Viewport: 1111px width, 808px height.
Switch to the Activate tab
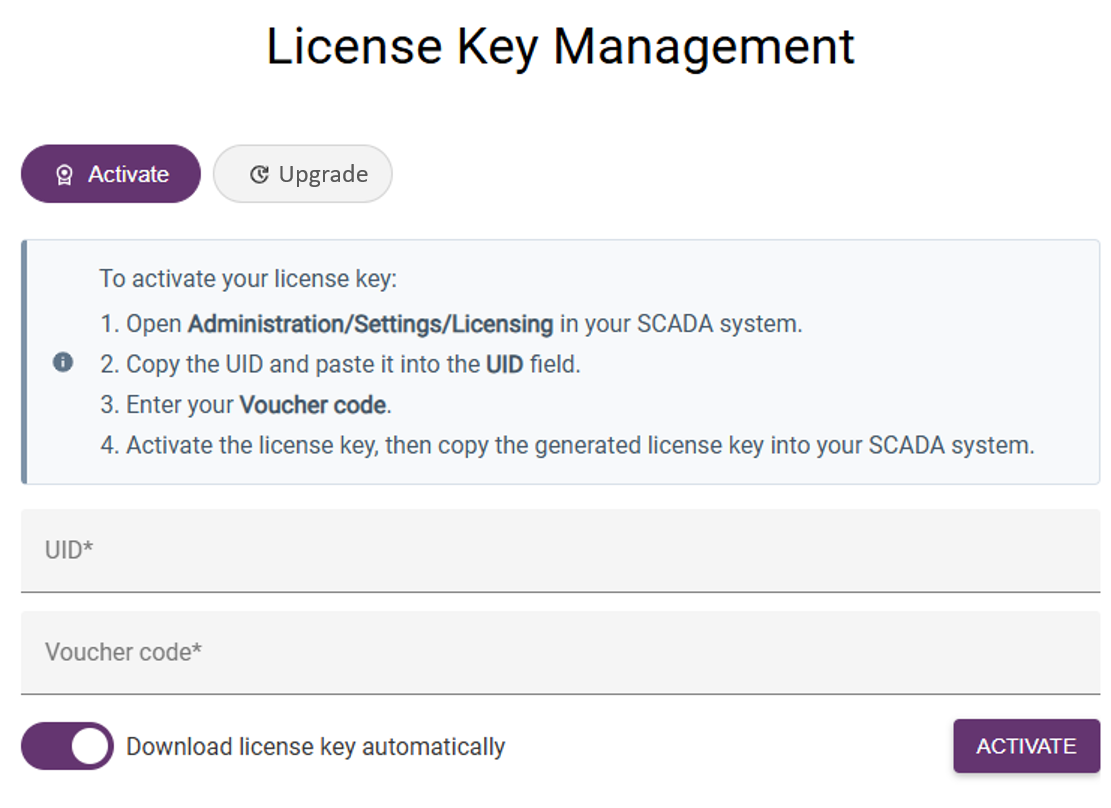coord(111,174)
